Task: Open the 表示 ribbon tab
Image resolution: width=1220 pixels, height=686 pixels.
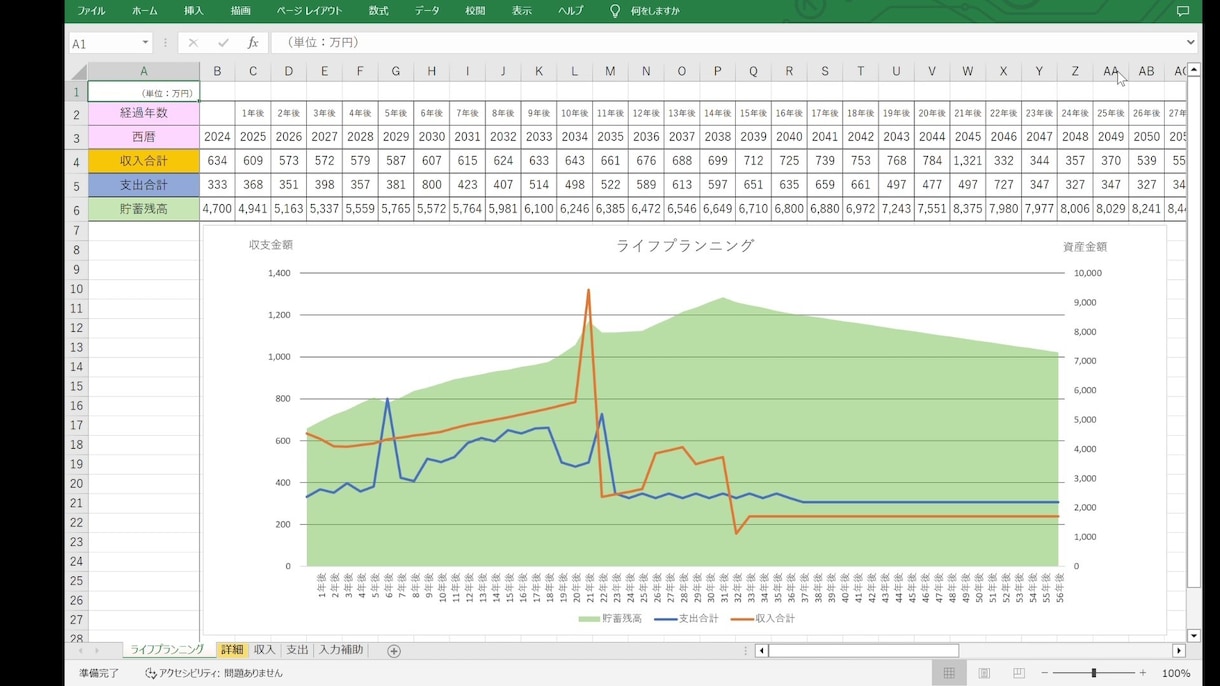Action: click(522, 11)
